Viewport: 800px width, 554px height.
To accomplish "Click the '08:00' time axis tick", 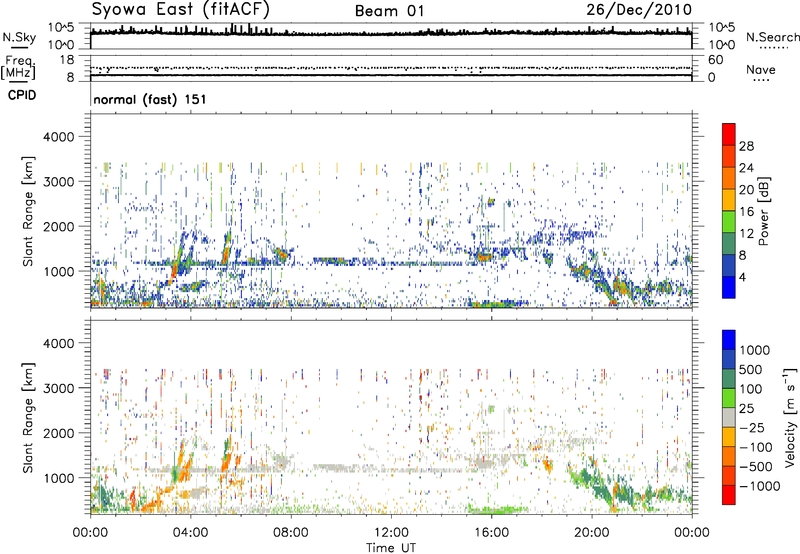I will pos(291,533).
